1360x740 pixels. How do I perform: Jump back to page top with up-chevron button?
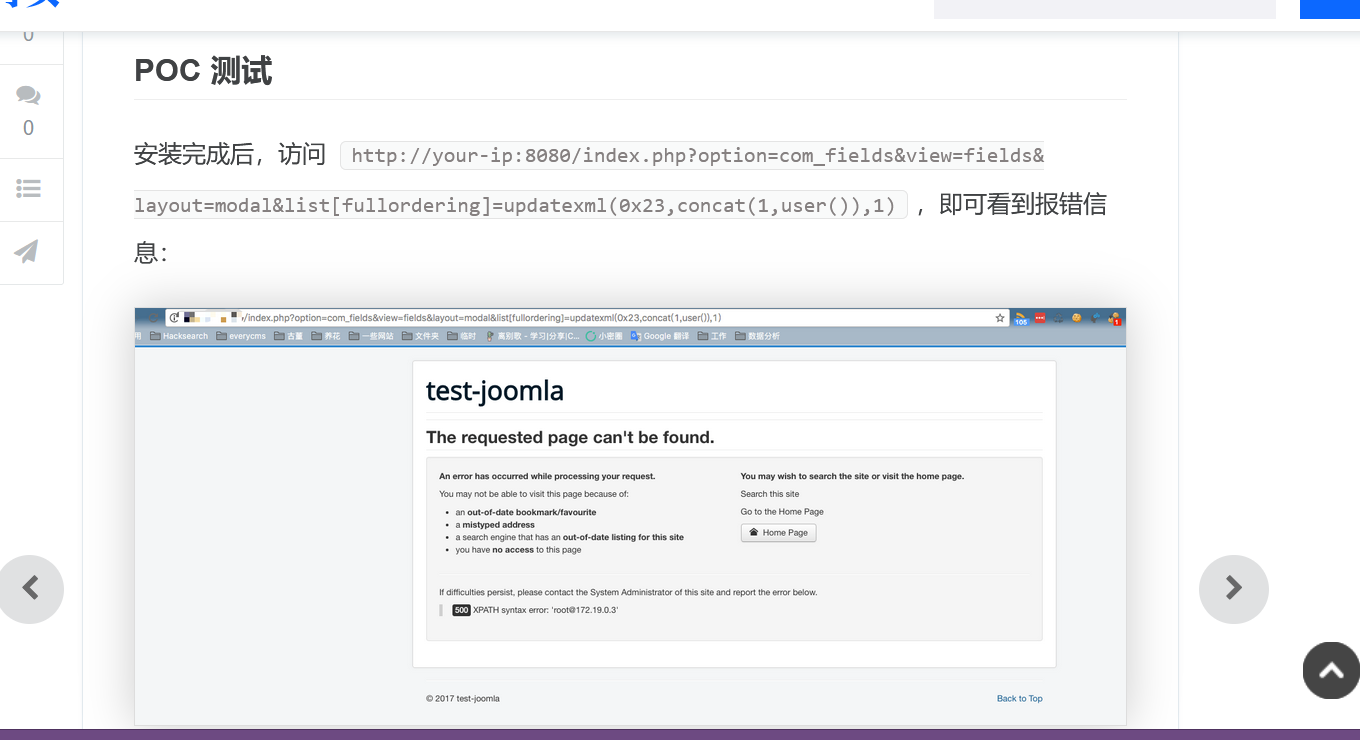1331,670
